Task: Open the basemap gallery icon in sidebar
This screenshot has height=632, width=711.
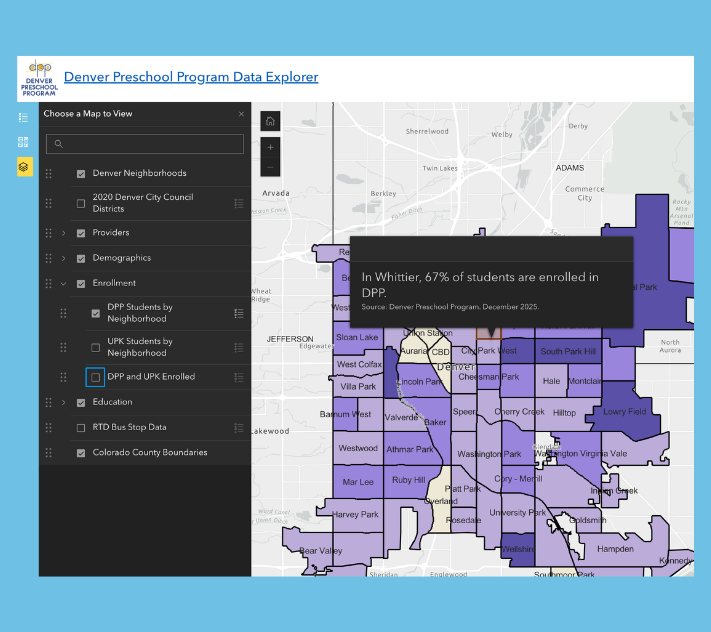Action: click(24, 142)
